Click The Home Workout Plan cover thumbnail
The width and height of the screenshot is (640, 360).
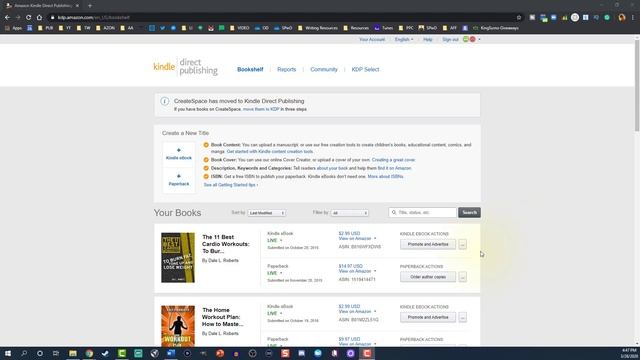pos(178,326)
